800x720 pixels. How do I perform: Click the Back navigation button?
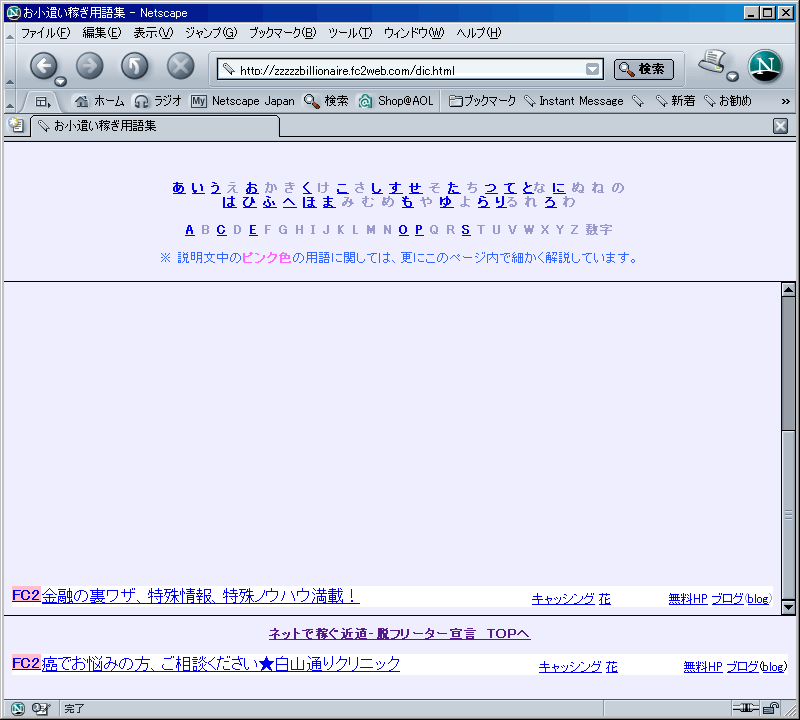43,66
